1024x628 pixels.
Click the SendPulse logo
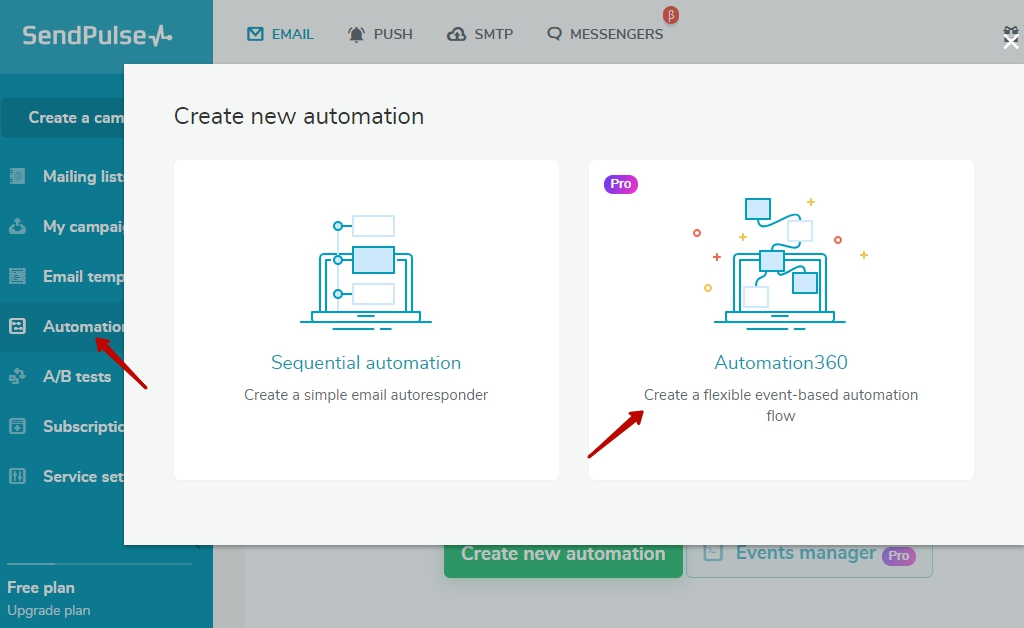click(x=97, y=35)
